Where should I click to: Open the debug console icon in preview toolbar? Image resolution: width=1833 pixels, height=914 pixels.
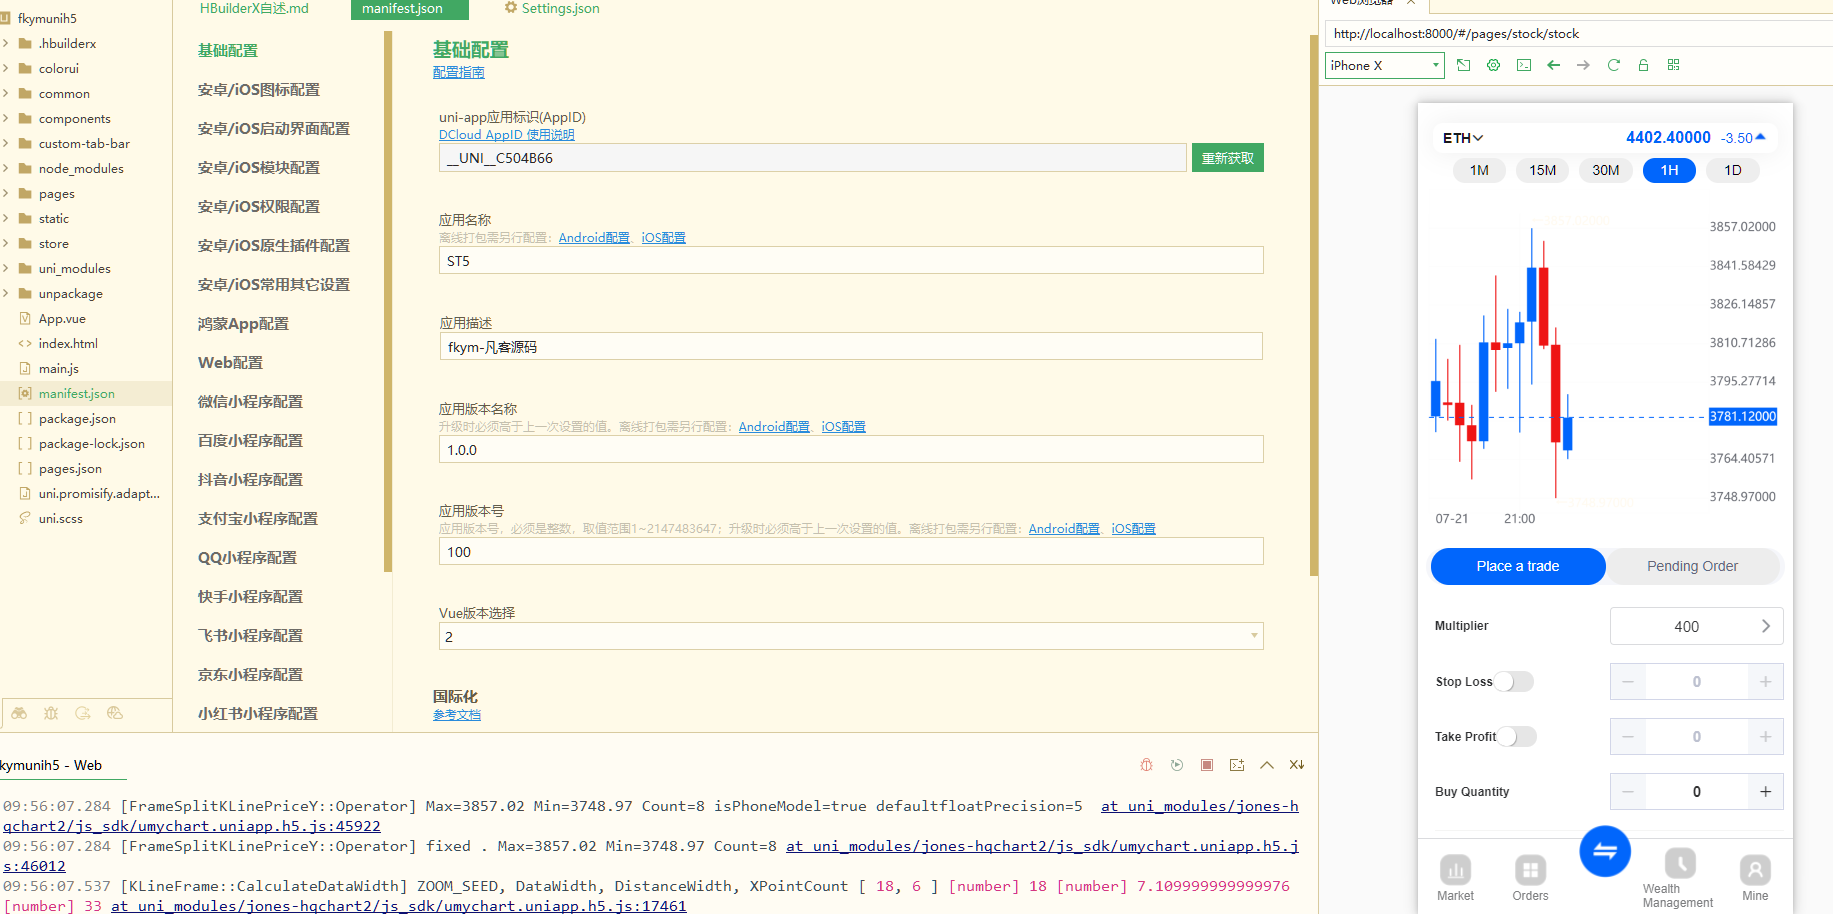click(x=1523, y=65)
